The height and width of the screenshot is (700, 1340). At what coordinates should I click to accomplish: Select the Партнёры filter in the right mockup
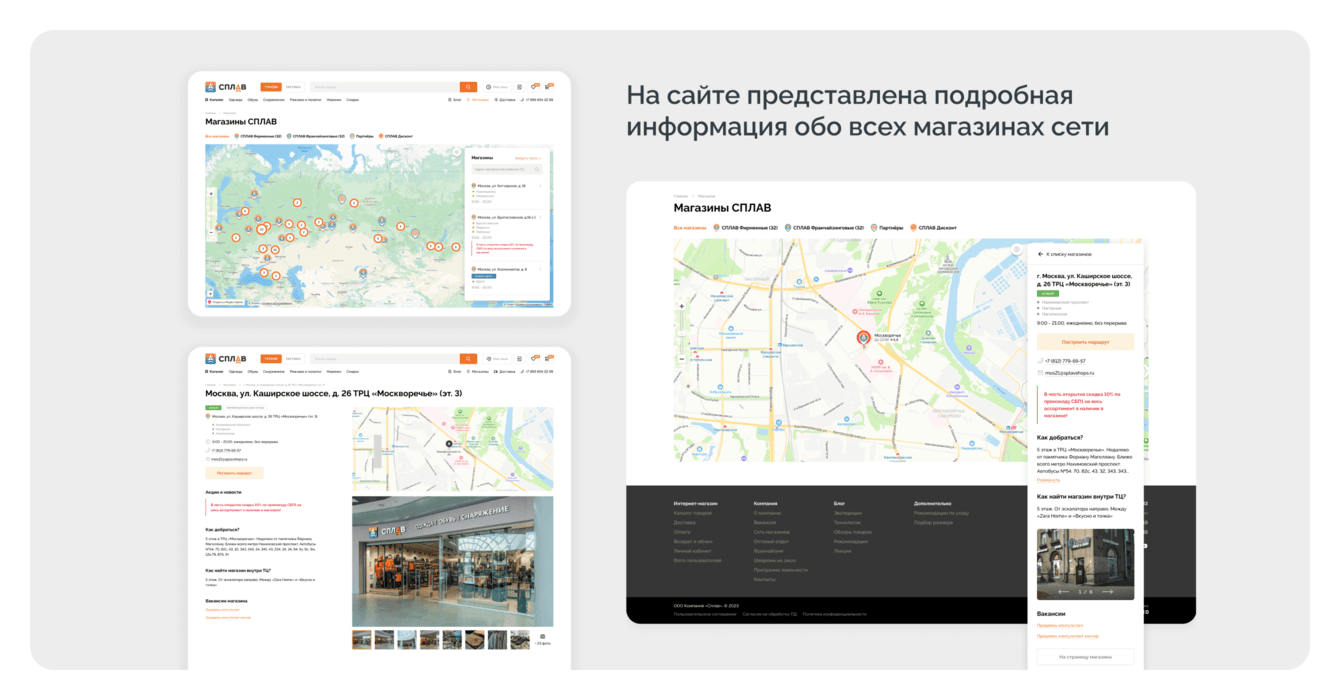point(887,227)
